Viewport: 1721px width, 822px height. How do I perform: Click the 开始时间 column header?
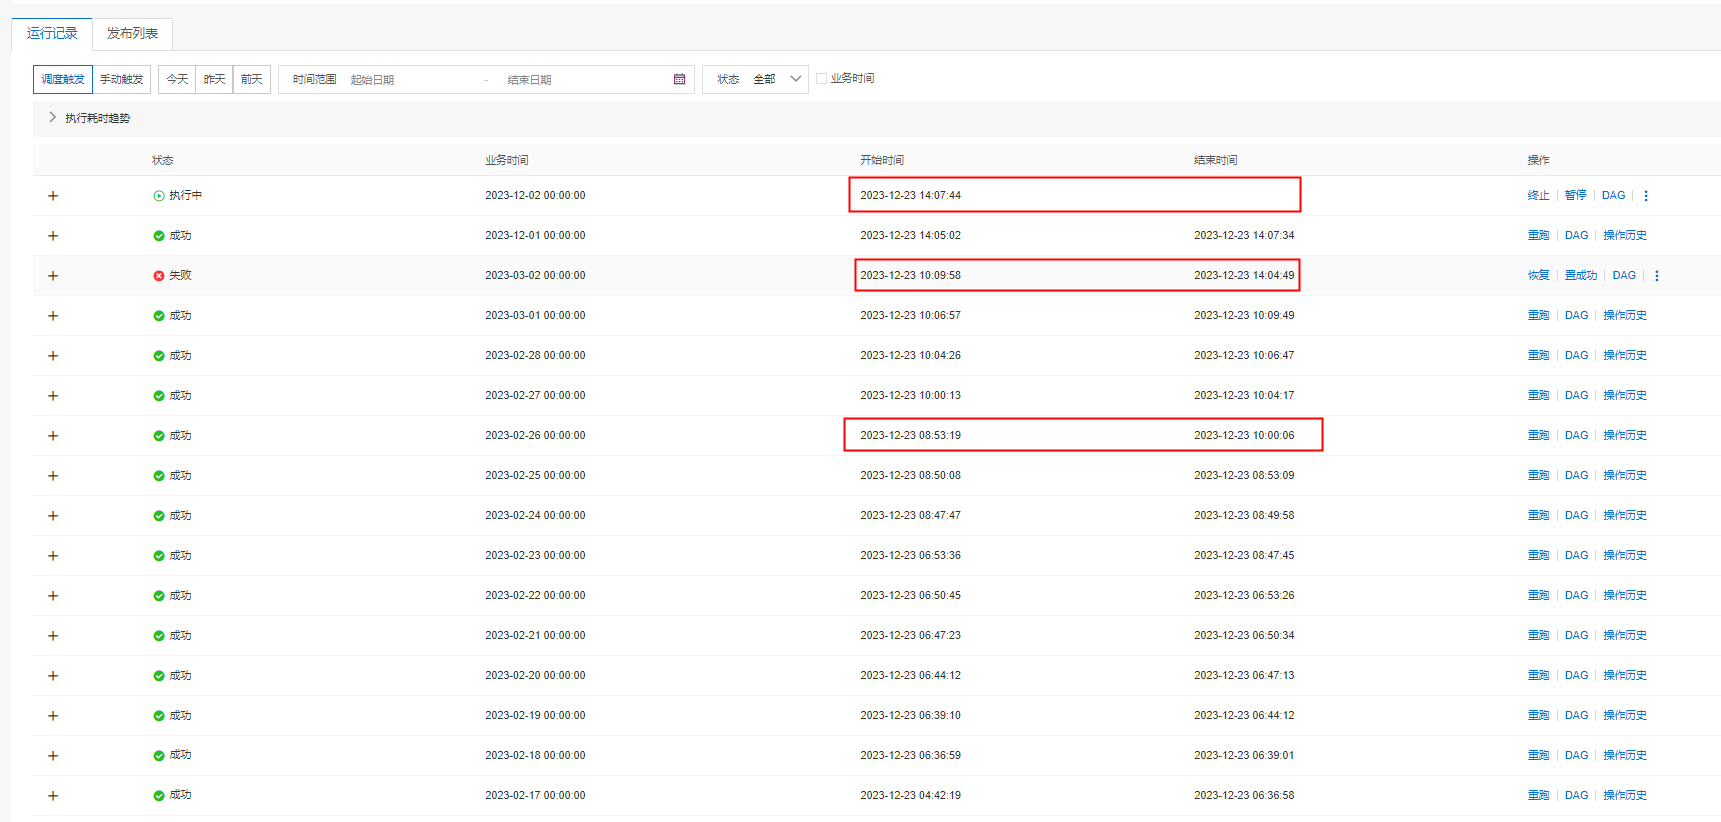click(x=881, y=160)
